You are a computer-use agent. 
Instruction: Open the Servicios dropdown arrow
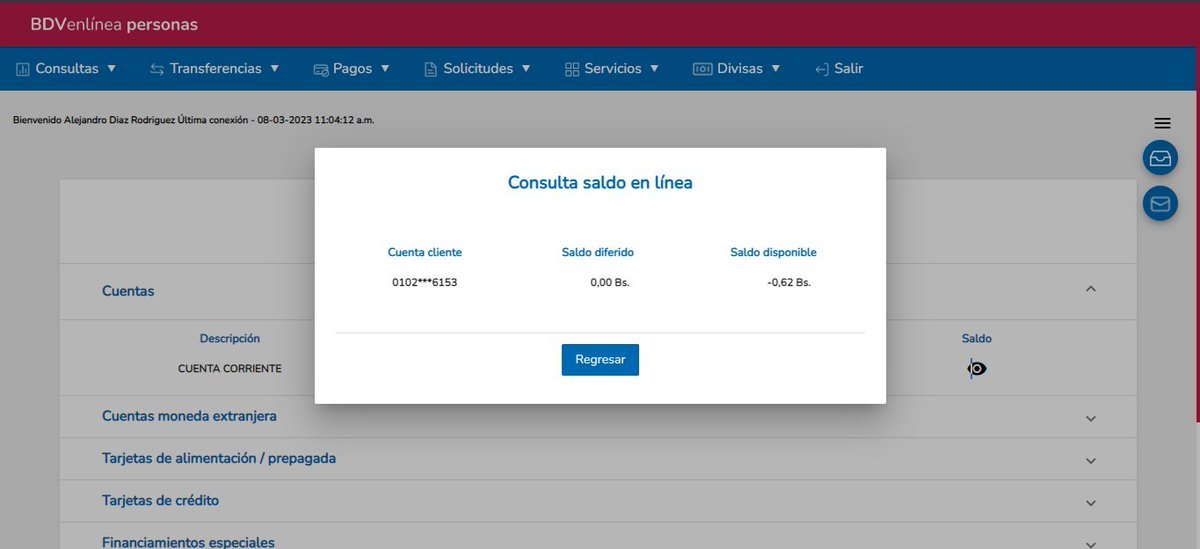[x=654, y=69]
